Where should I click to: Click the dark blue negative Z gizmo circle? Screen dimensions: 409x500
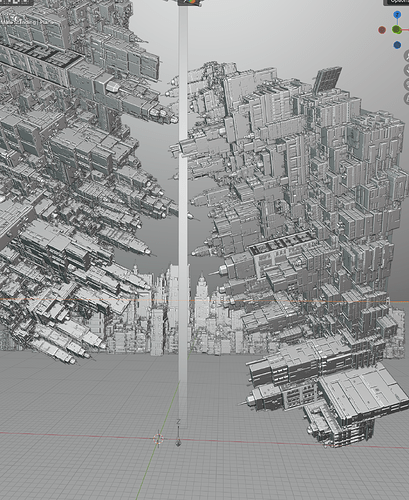397,45
